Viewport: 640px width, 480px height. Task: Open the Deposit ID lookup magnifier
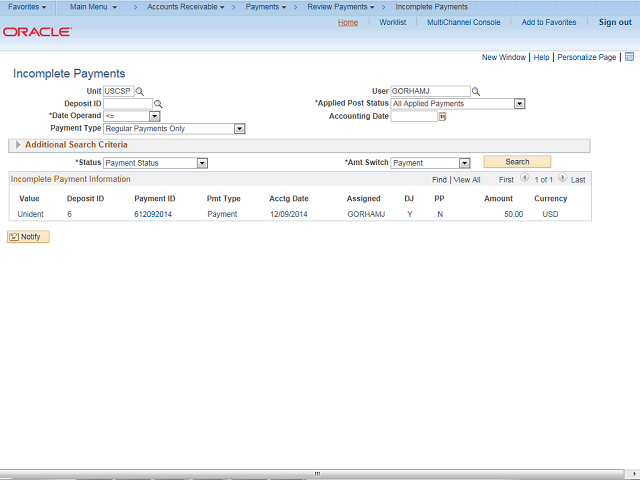pos(158,104)
